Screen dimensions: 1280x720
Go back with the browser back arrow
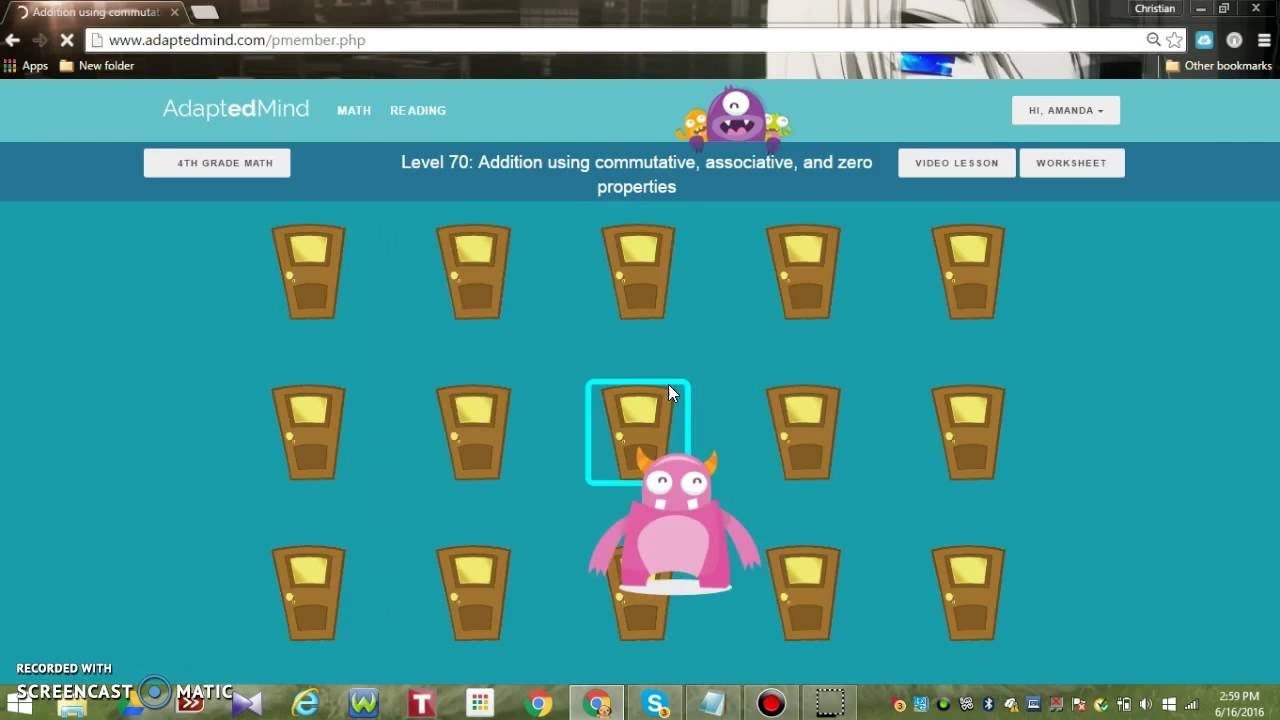coord(12,40)
